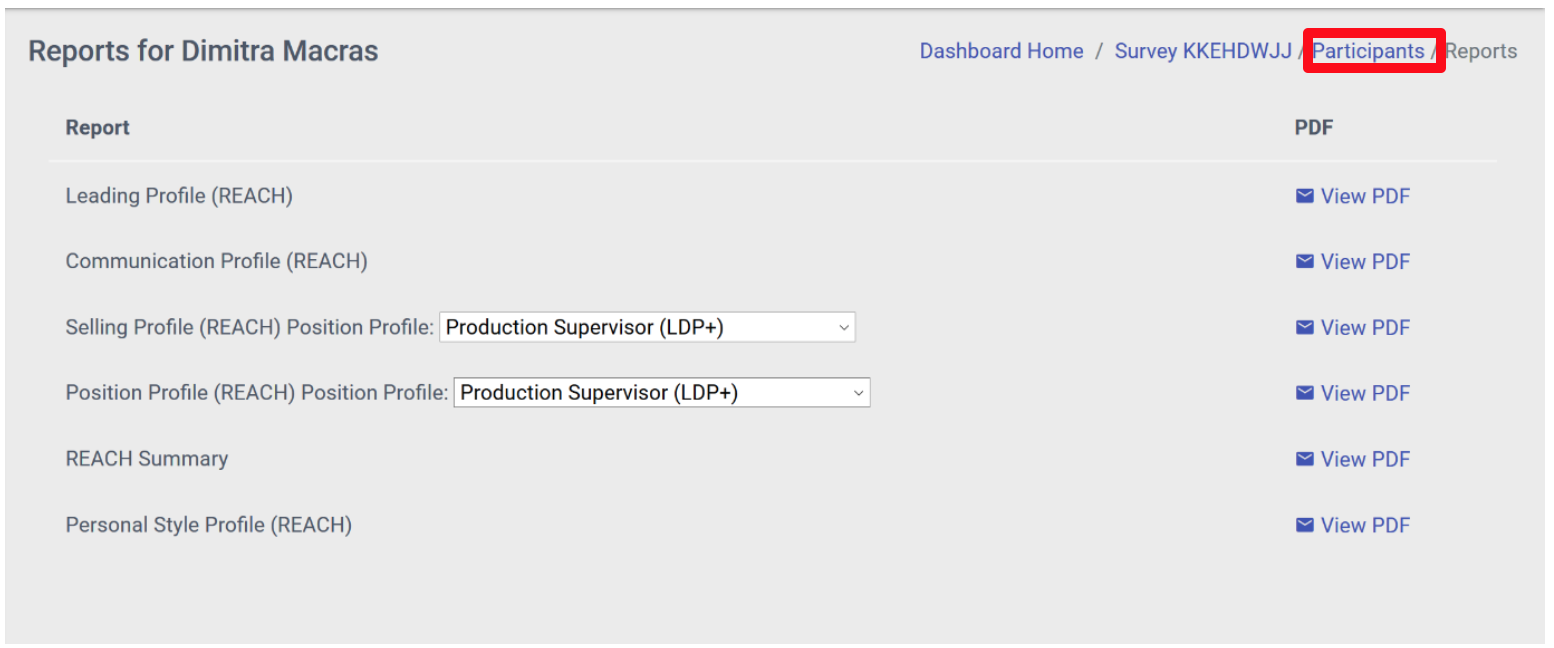Click the highlighted Participants breadcrumb link
Screen dimensions: 1554x648
tap(1371, 50)
